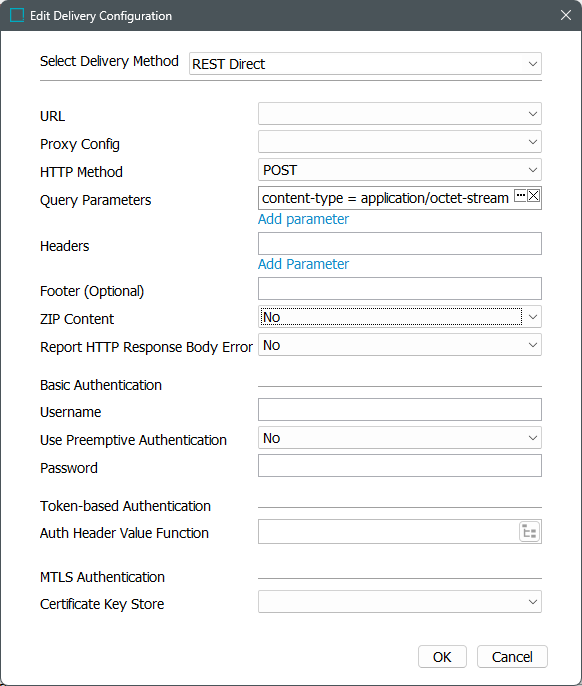Remove the content-type query parameter with its X icon
The image size is (582, 686).
pos(533,196)
